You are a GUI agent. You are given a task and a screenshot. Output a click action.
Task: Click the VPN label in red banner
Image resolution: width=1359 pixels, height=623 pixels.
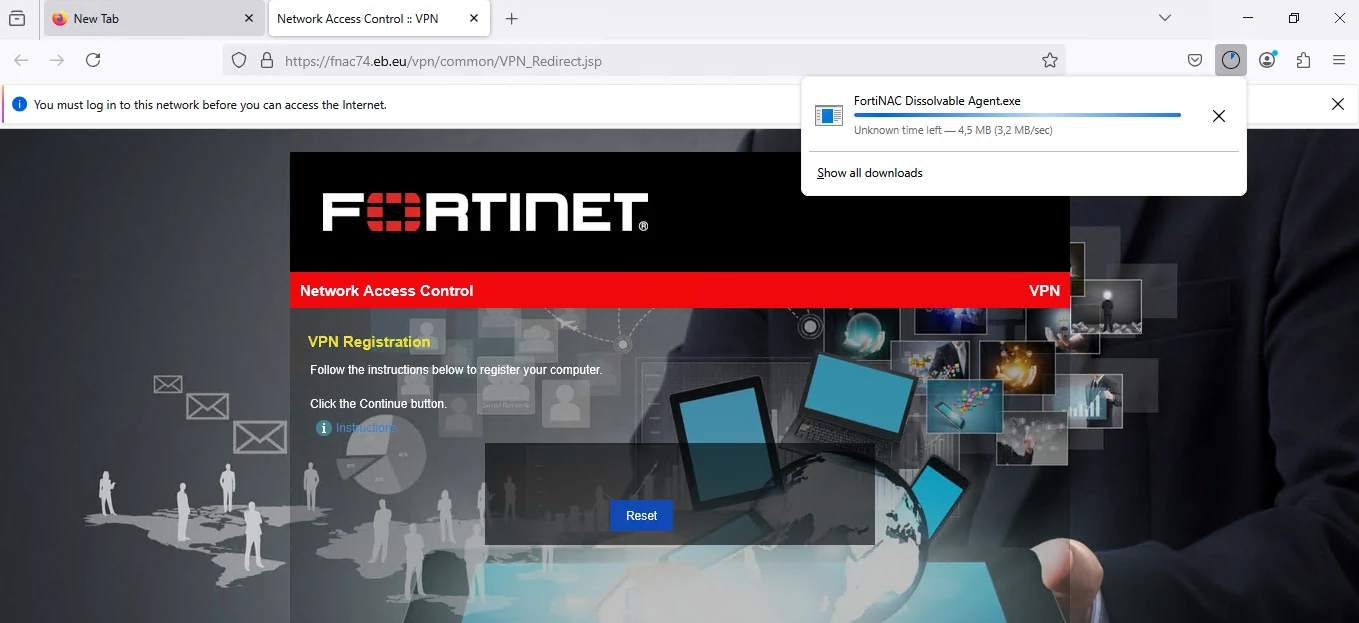(x=1044, y=291)
